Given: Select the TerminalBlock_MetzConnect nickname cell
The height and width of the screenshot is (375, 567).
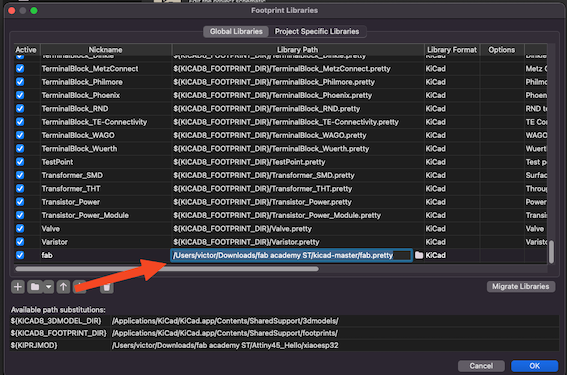Looking at the screenshot, I should [106, 69].
